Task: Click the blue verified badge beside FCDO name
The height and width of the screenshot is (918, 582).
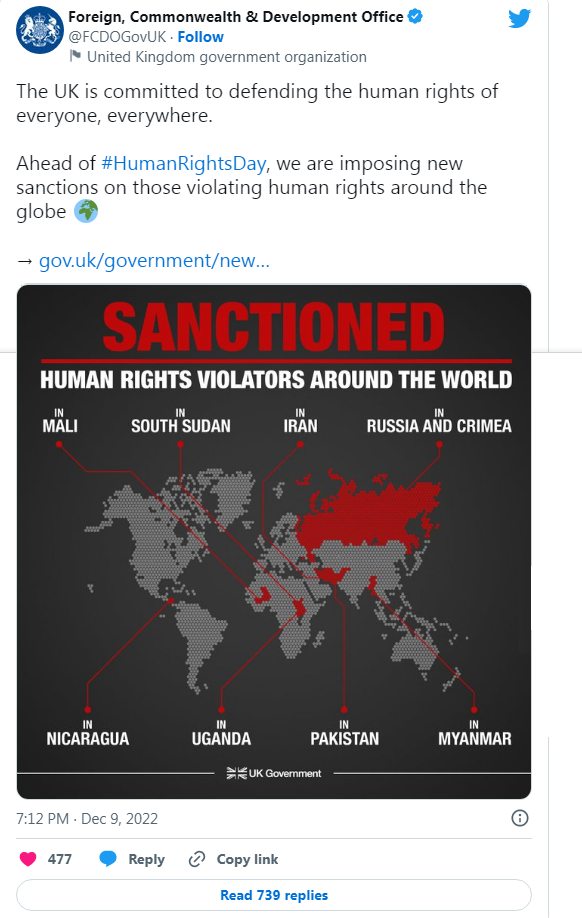Action: 413,17
